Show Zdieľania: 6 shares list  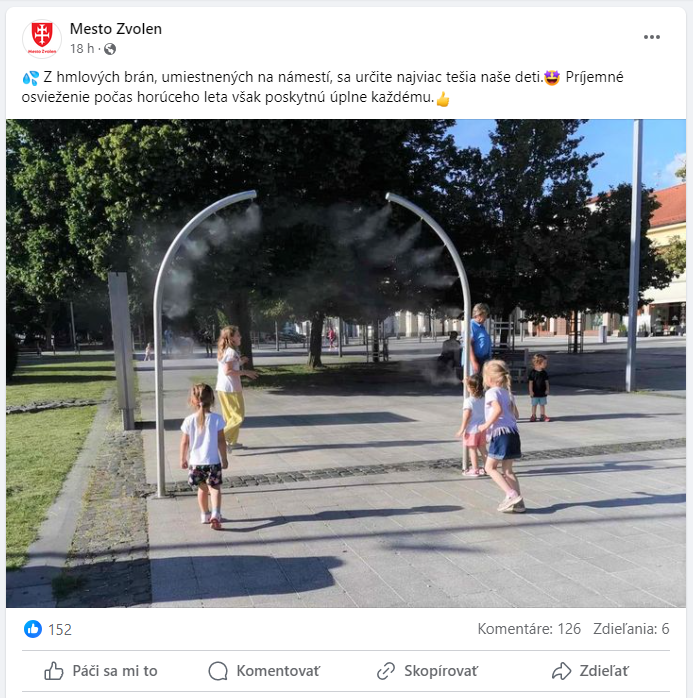tap(631, 629)
